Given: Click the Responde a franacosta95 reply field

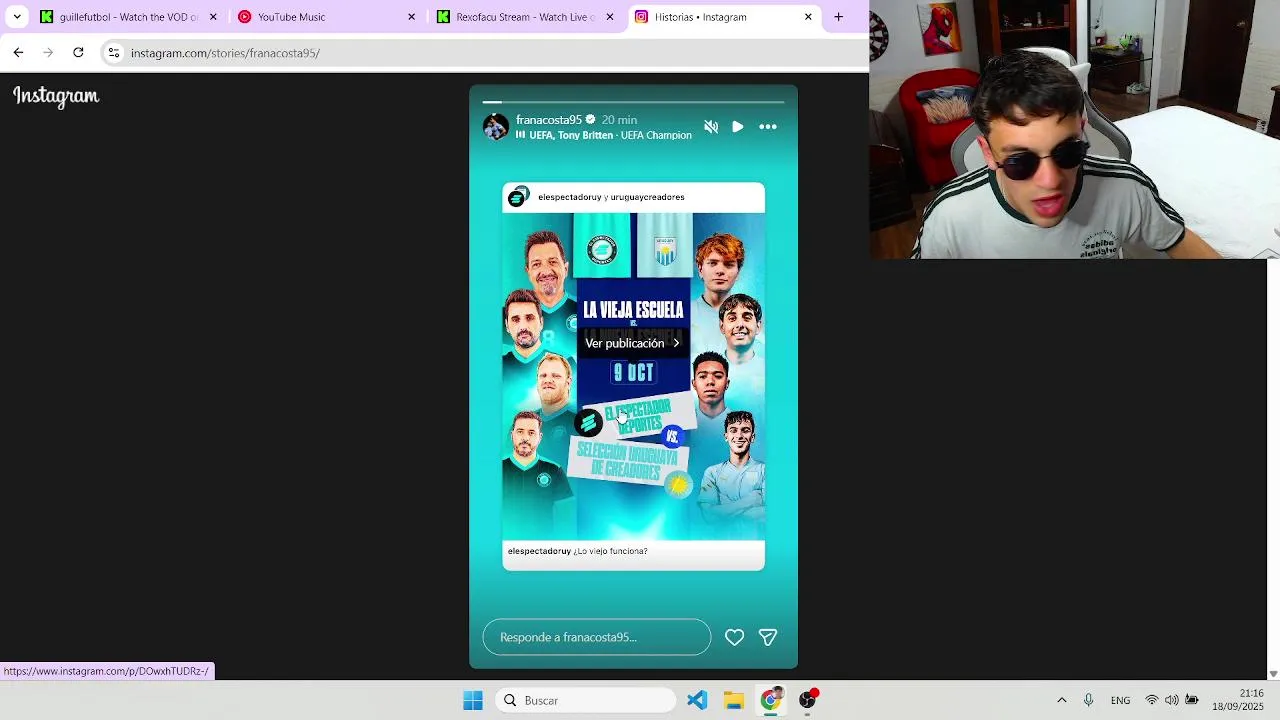Looking at the screenshot, I should click(x=597, y=637).
